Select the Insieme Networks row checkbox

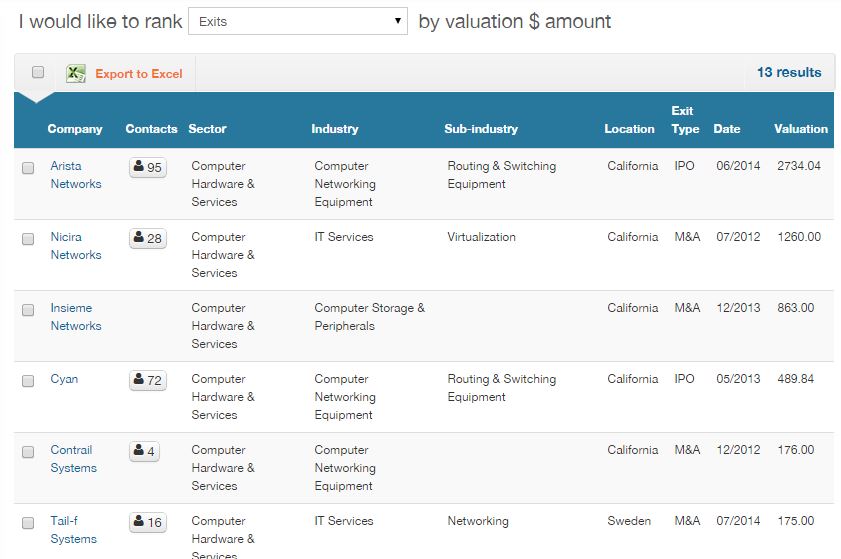(x=28, y=310)
